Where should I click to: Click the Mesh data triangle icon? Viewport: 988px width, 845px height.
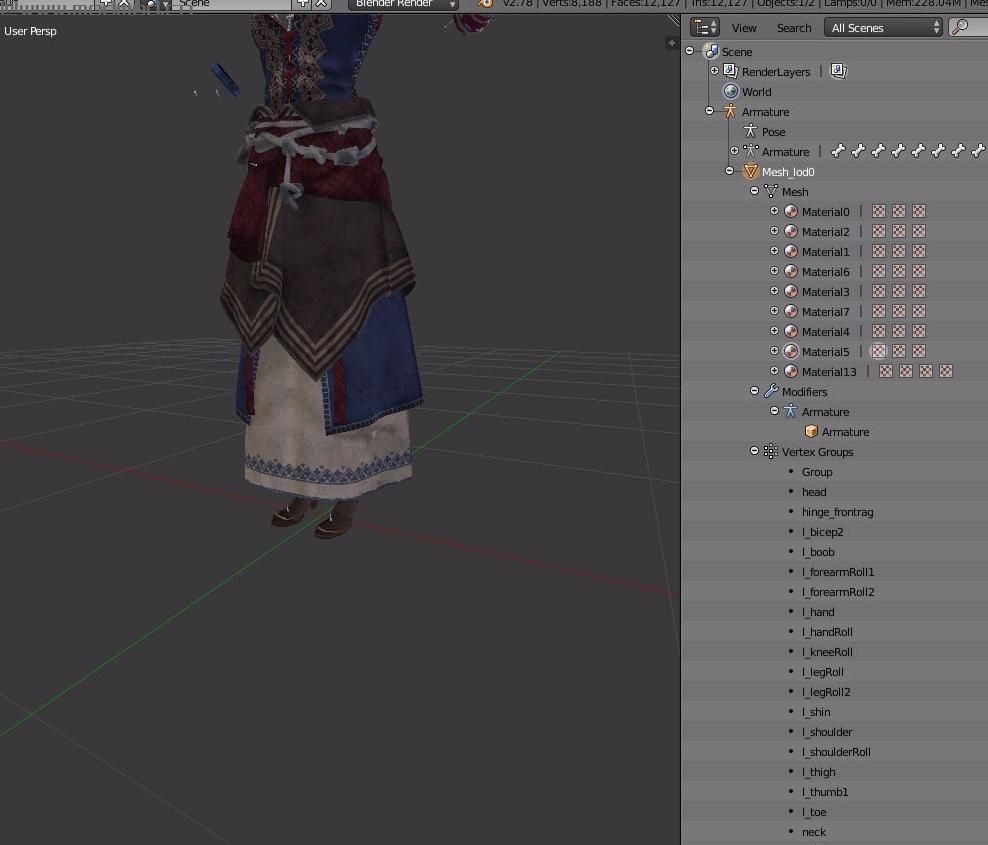click(x=771, y=192)
